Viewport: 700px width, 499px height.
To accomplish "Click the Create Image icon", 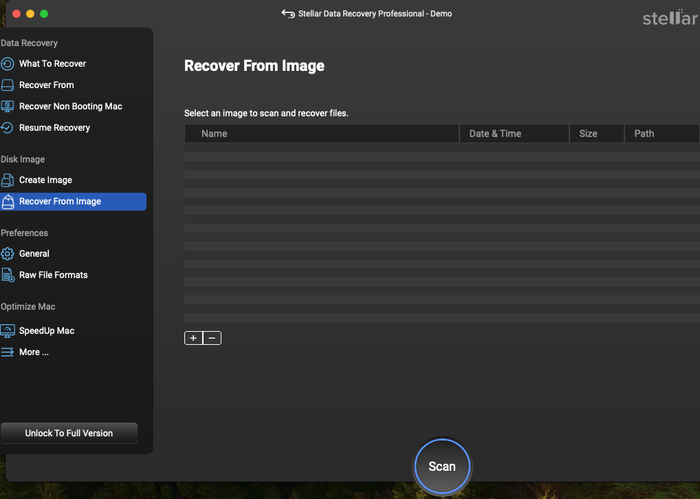I will click(7, 180).
